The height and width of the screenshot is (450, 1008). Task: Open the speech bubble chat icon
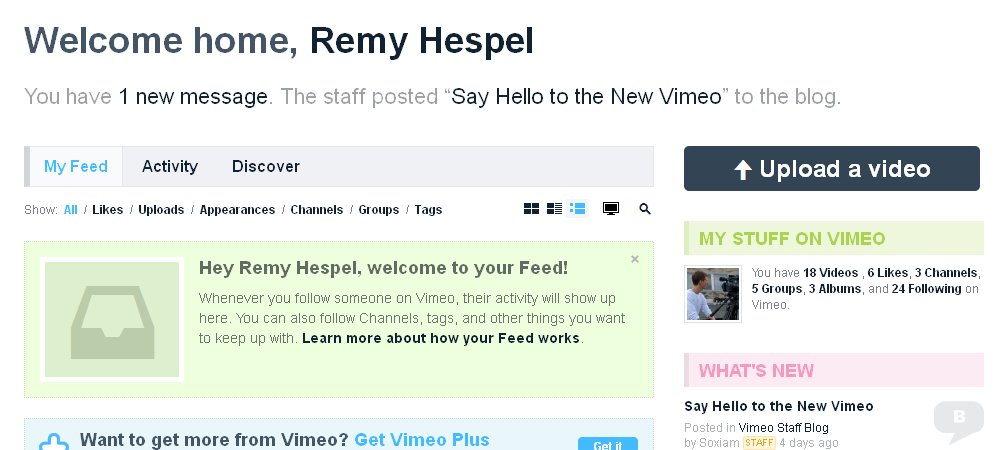click(x=958, y=419)
